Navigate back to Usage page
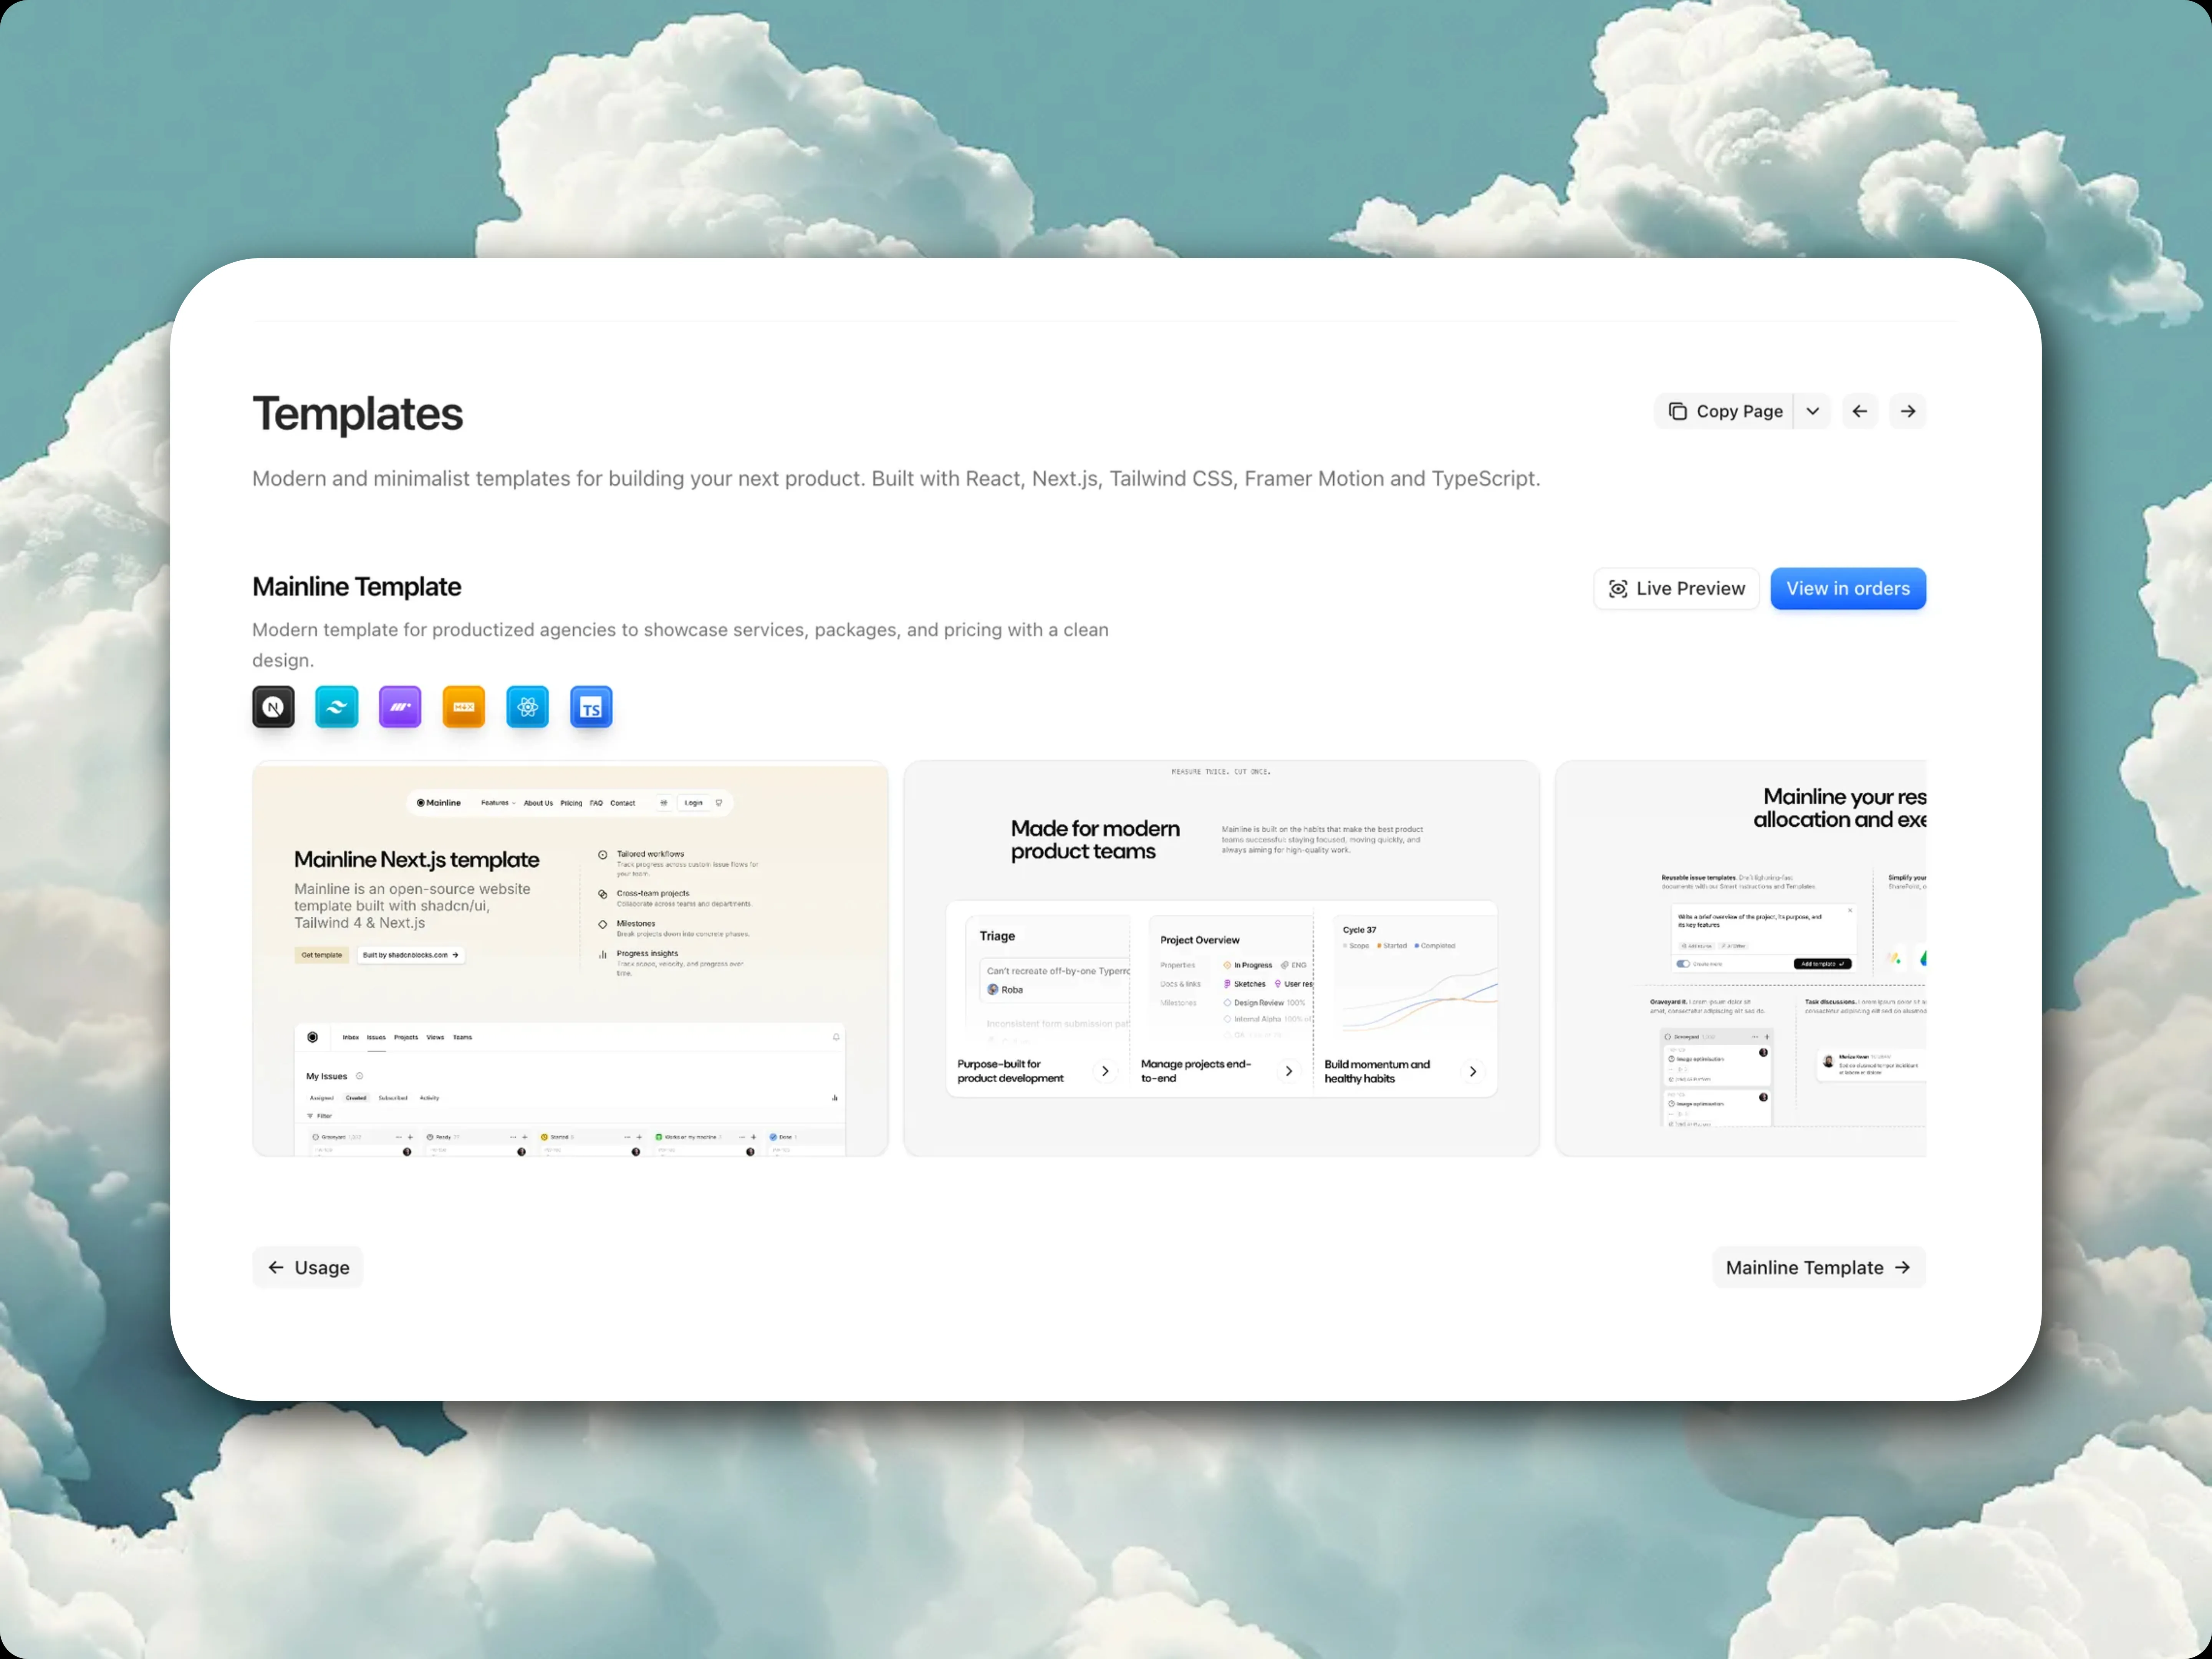 (308, 1267)
